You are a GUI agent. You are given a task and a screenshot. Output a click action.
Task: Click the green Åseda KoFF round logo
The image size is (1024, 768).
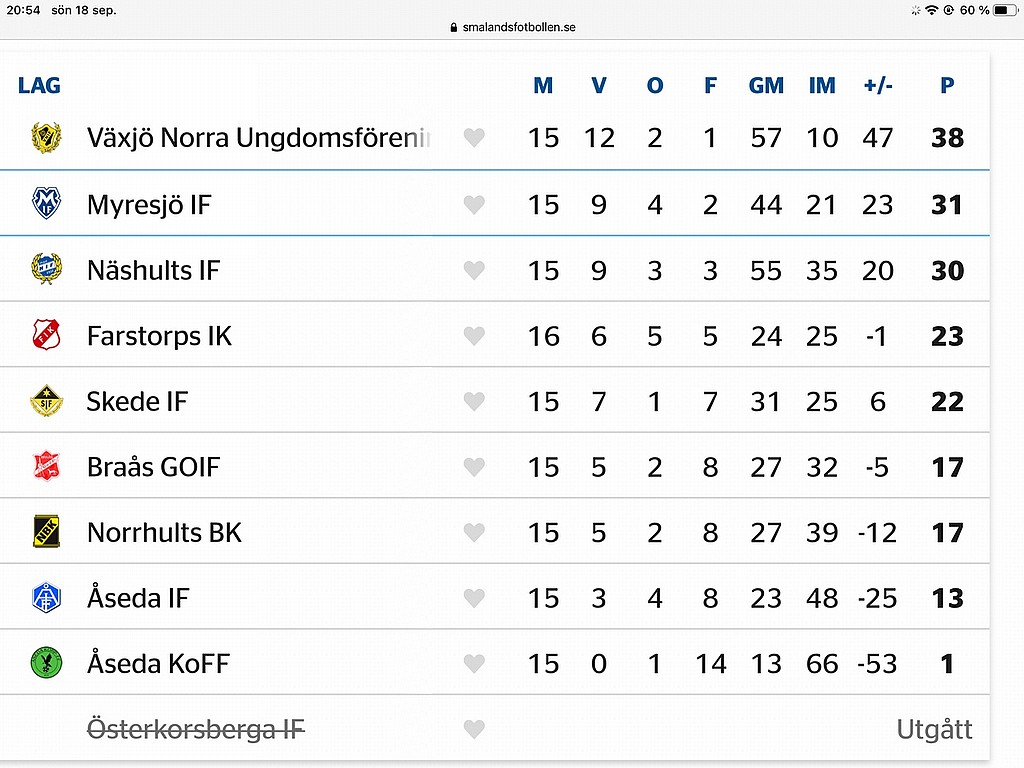pos(46,664)
